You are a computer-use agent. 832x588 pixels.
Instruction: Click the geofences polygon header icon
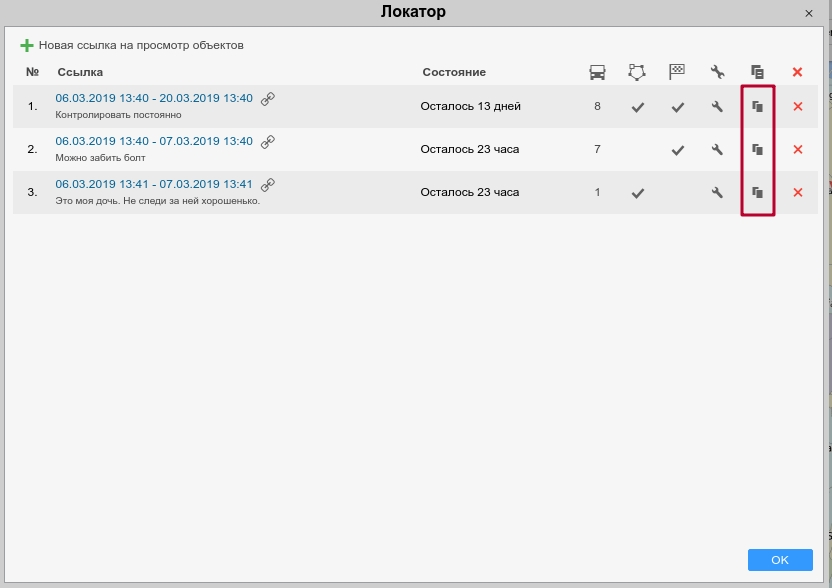coord(637,71)
